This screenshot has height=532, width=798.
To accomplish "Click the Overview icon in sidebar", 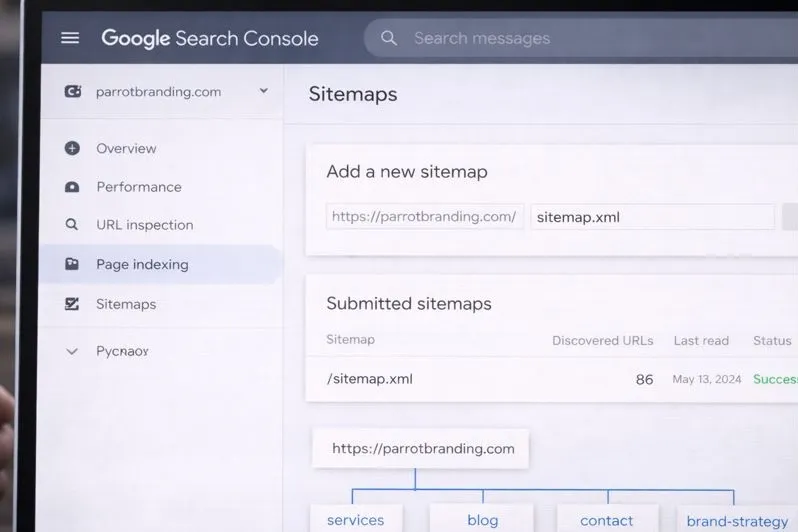I will pos(72,148).
